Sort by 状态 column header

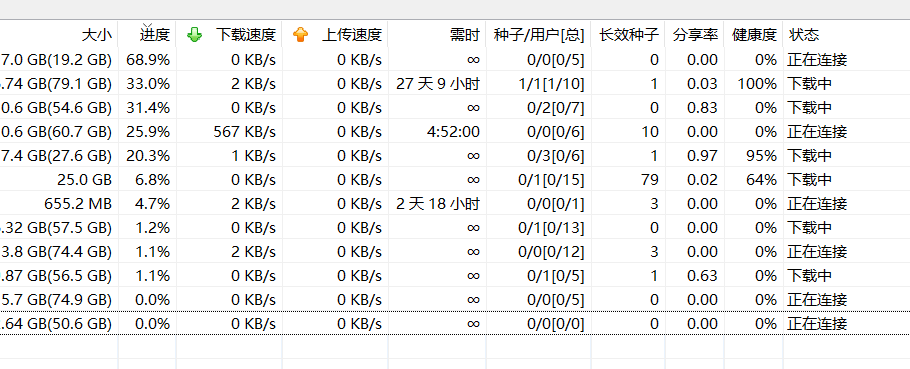click(846, 35)
